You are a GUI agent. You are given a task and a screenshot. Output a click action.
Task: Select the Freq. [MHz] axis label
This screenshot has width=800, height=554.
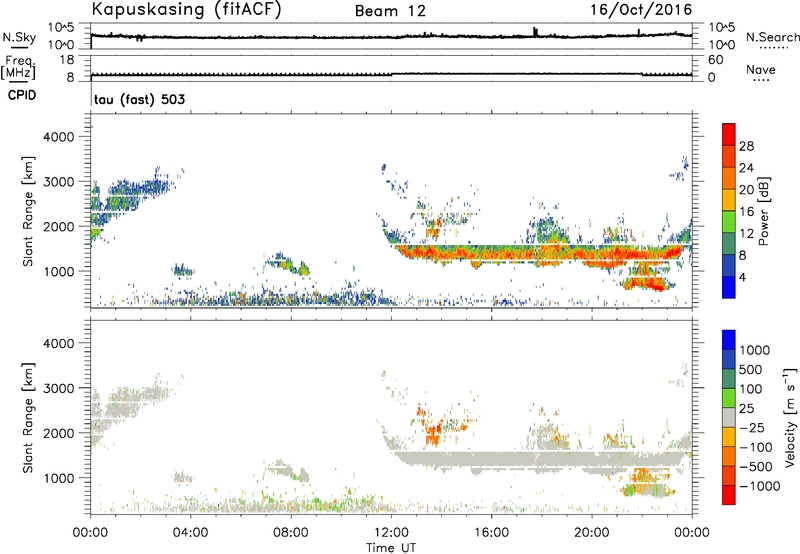click(x=19, y=67)
